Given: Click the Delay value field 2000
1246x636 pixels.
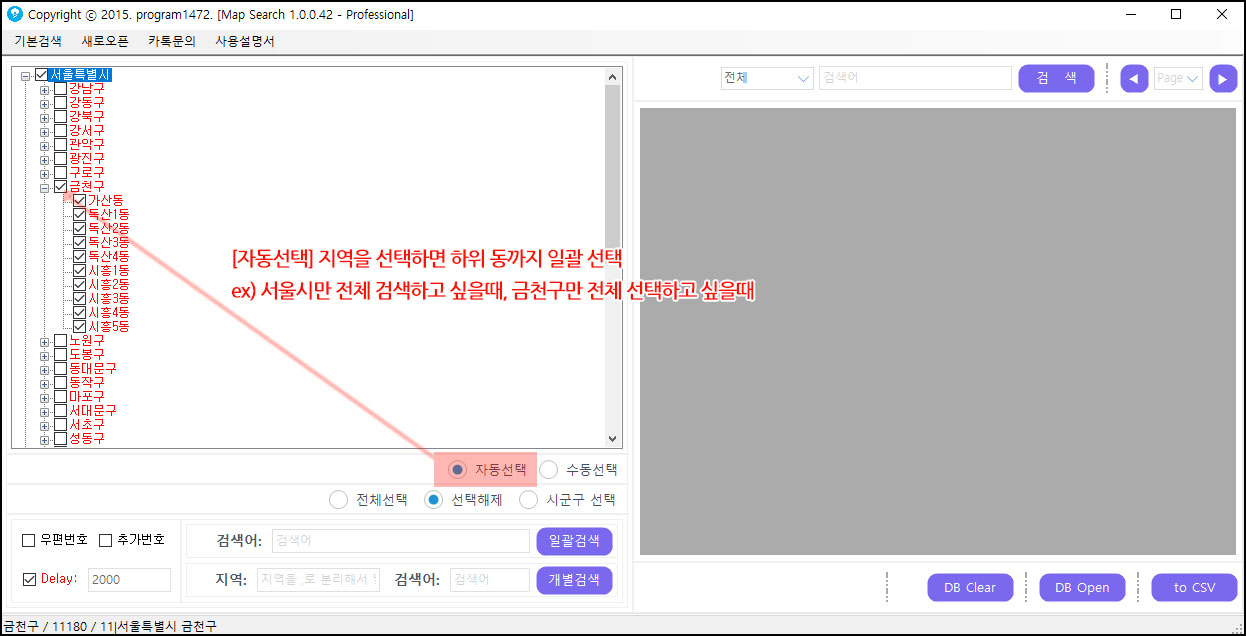Looking at the screenshot, I should (129, 580).
